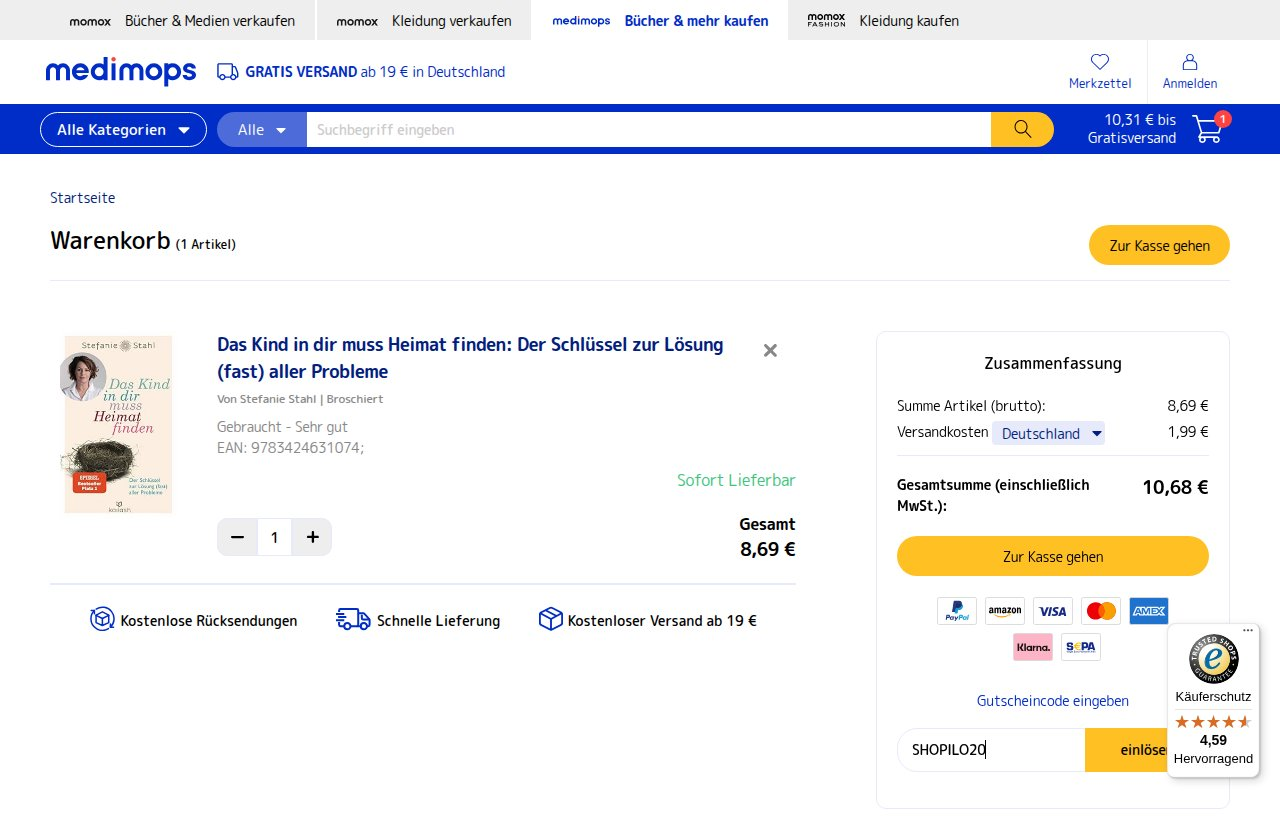Go to the Startseite breadcrumb

coord(83,198)
